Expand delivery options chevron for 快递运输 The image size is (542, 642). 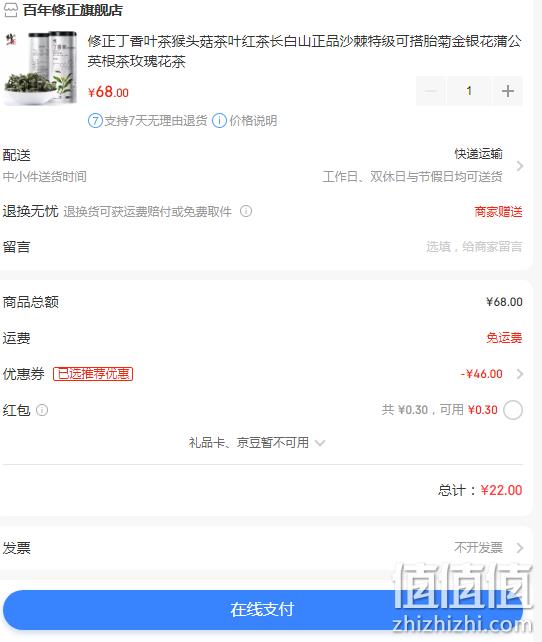pyautogui.click(x=520, y=166)
